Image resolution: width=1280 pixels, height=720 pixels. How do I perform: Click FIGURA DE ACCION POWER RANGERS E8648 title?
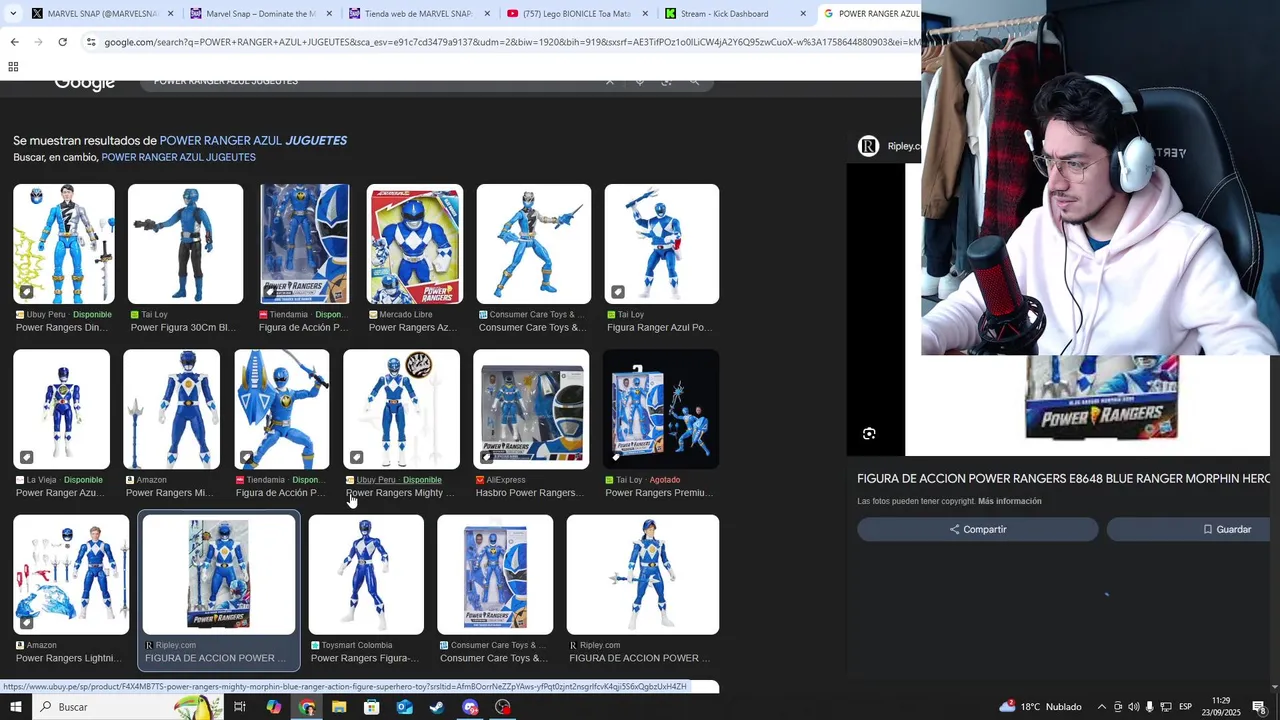click(x=1063, y=479)
